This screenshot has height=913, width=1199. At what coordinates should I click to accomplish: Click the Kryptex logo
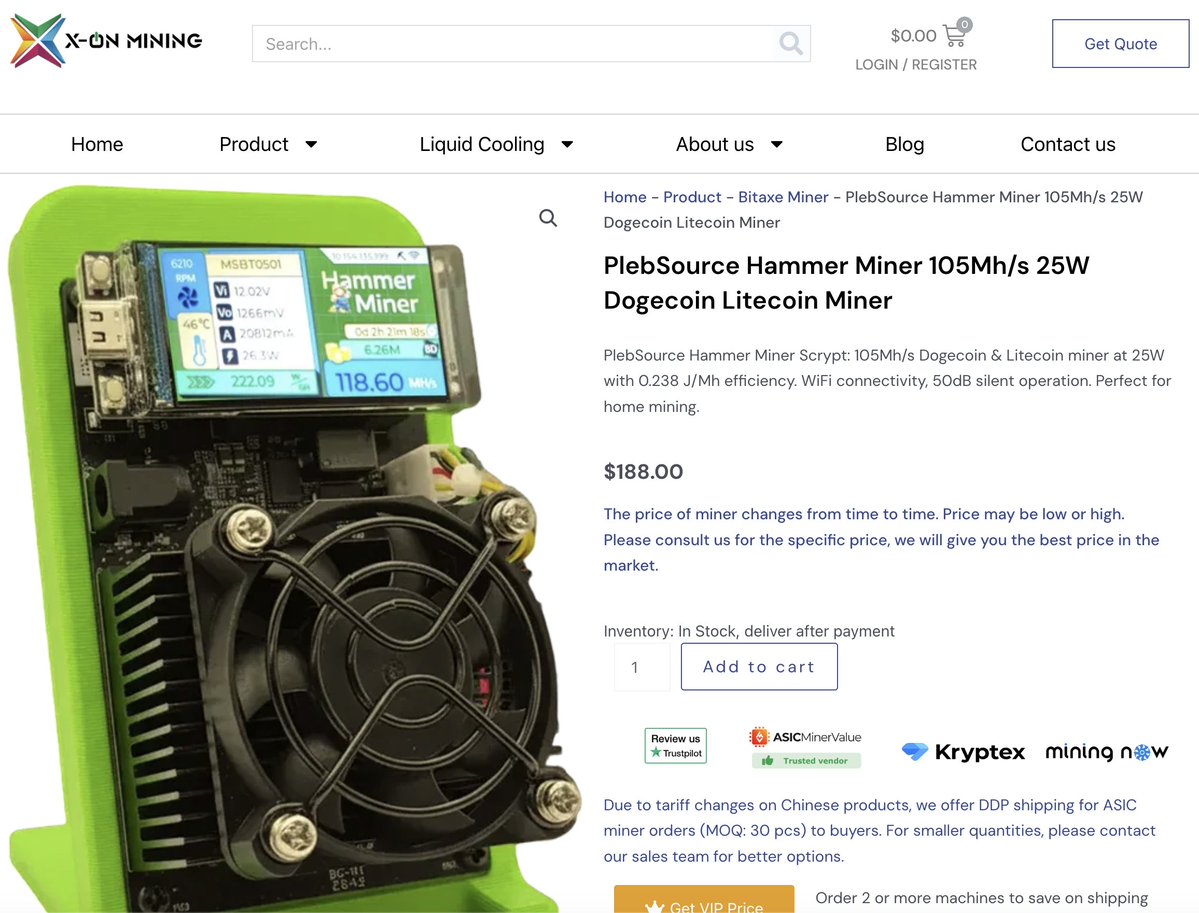coord(963,752)
